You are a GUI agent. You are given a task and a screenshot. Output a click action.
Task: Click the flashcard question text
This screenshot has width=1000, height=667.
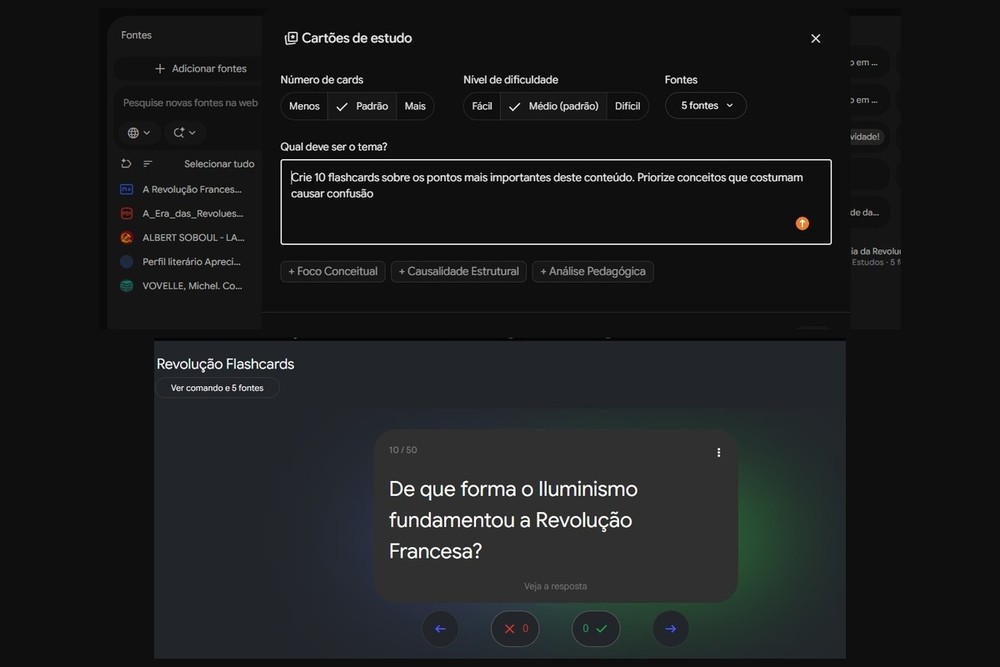(x=513, y=520)
